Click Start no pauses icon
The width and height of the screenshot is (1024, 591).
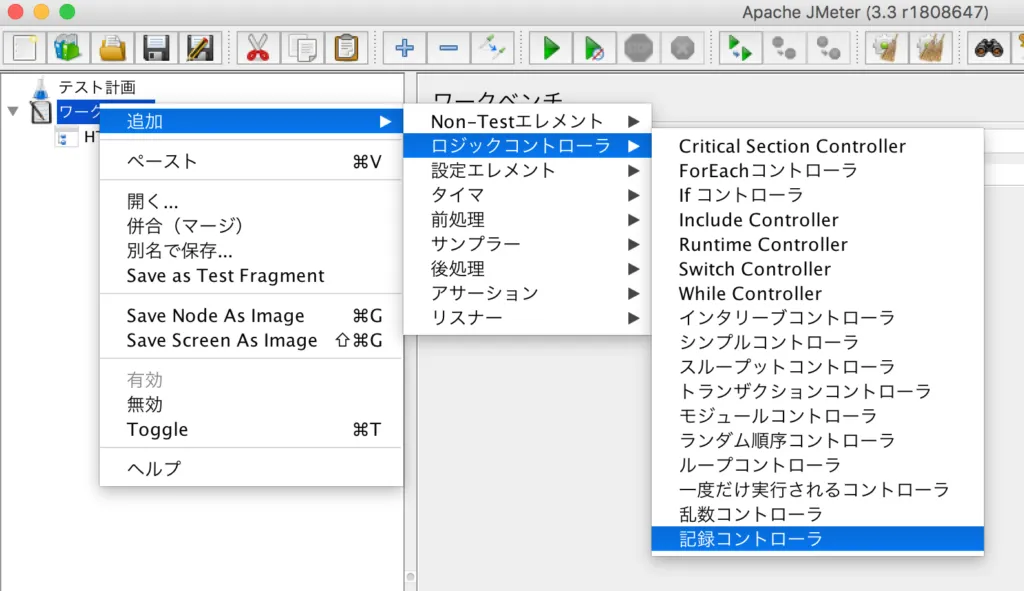point(594,48)
